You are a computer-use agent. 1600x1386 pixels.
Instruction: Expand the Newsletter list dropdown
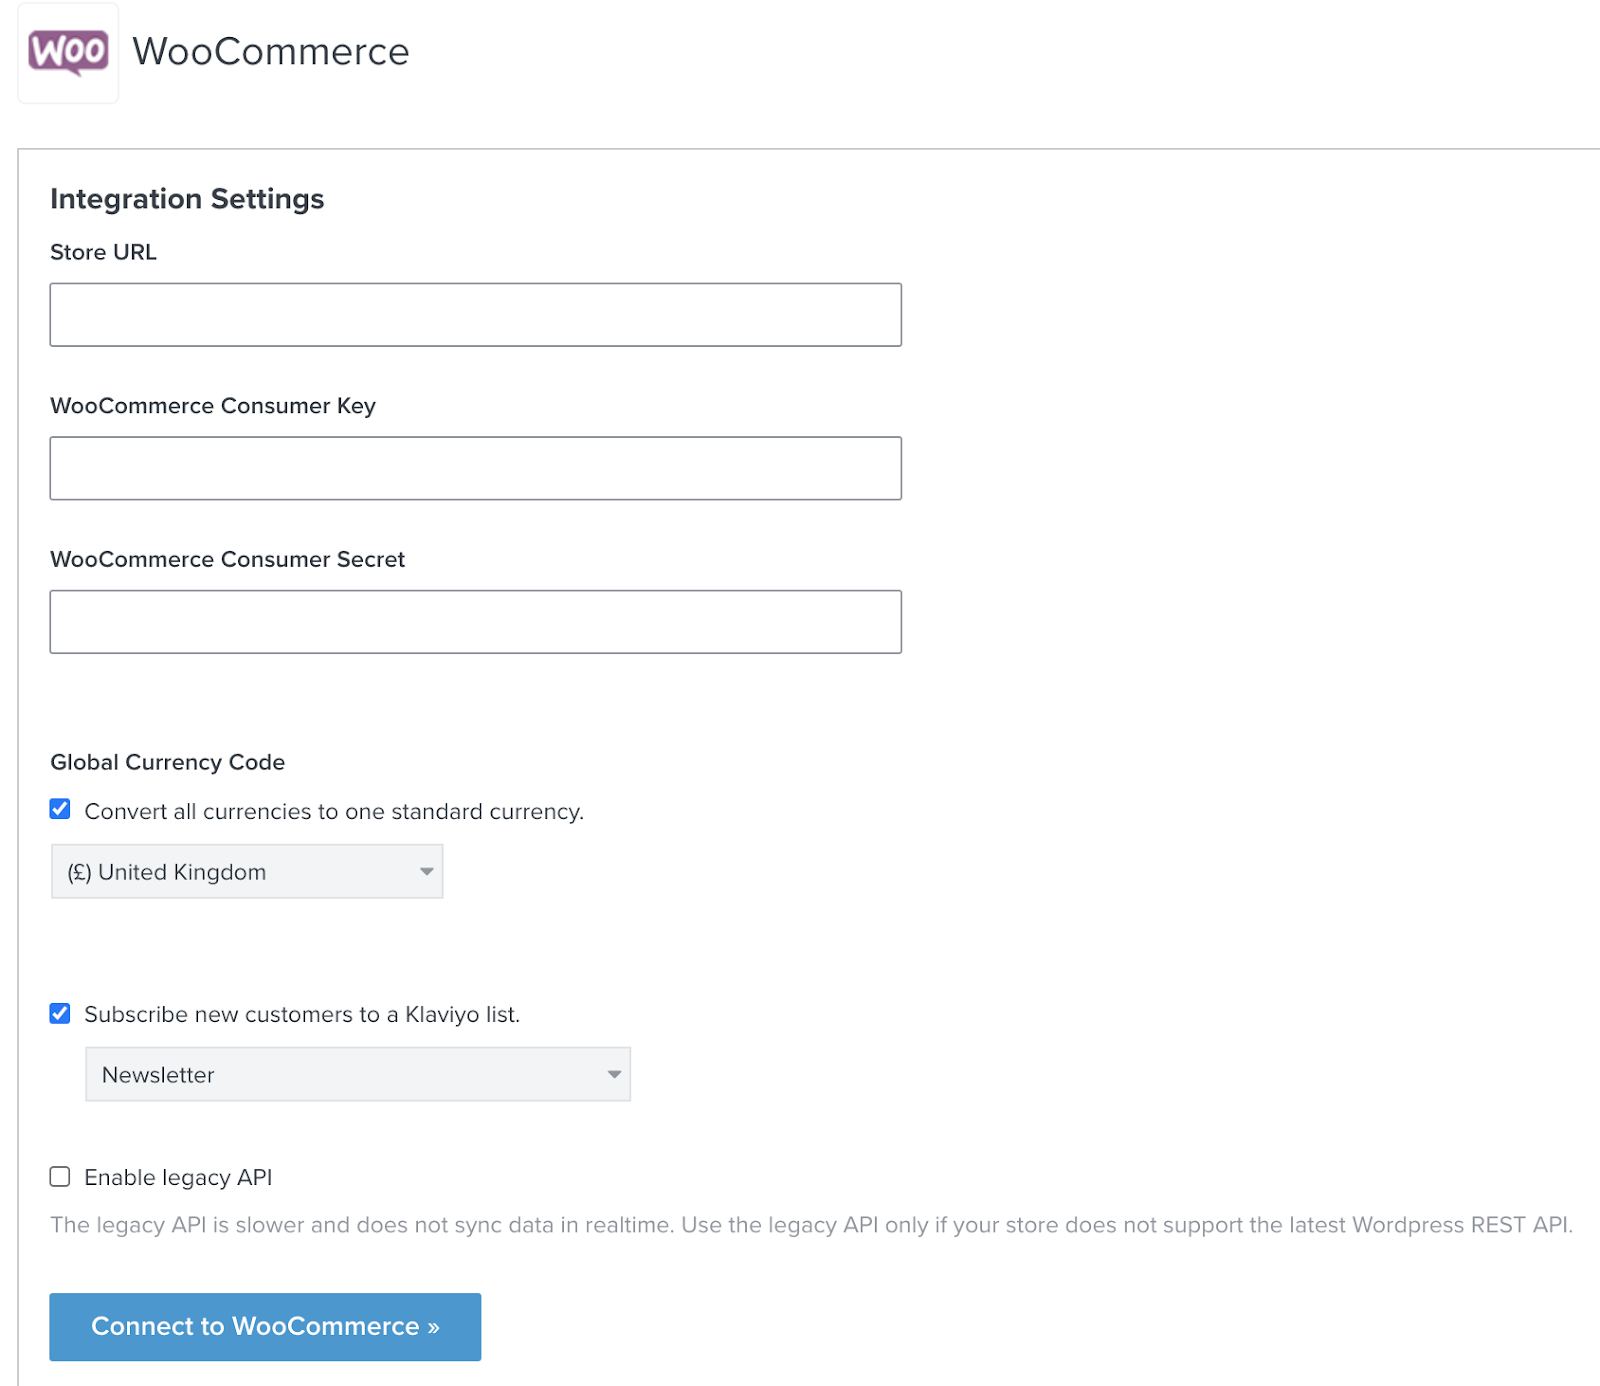358,1075
